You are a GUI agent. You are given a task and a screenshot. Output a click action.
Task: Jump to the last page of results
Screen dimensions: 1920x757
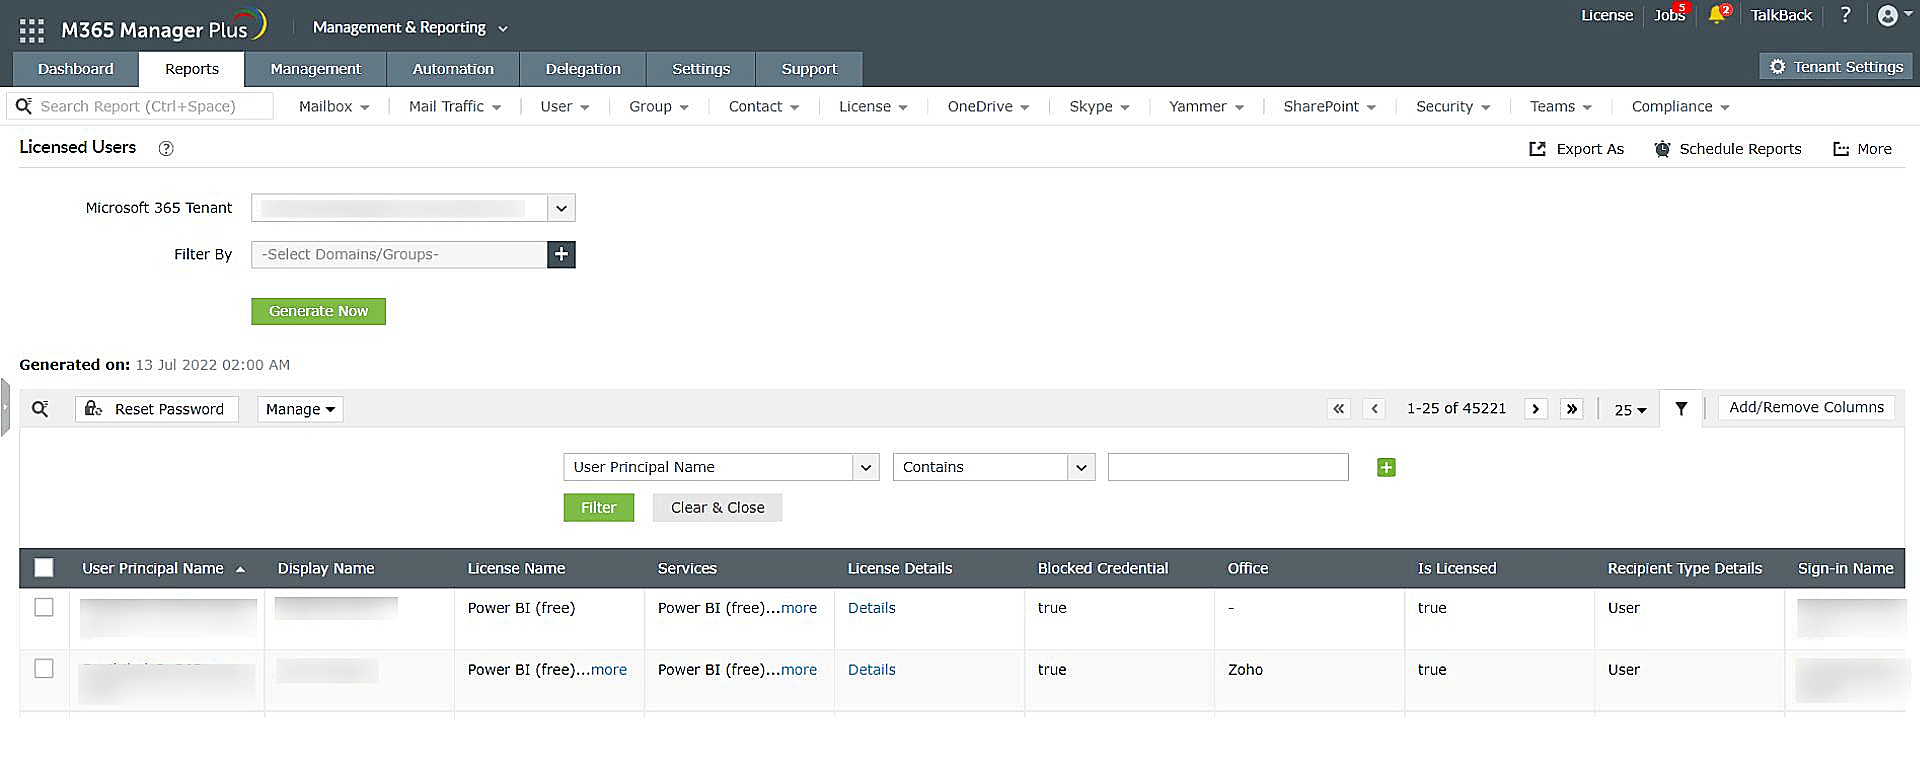(x=1572, y=409)
